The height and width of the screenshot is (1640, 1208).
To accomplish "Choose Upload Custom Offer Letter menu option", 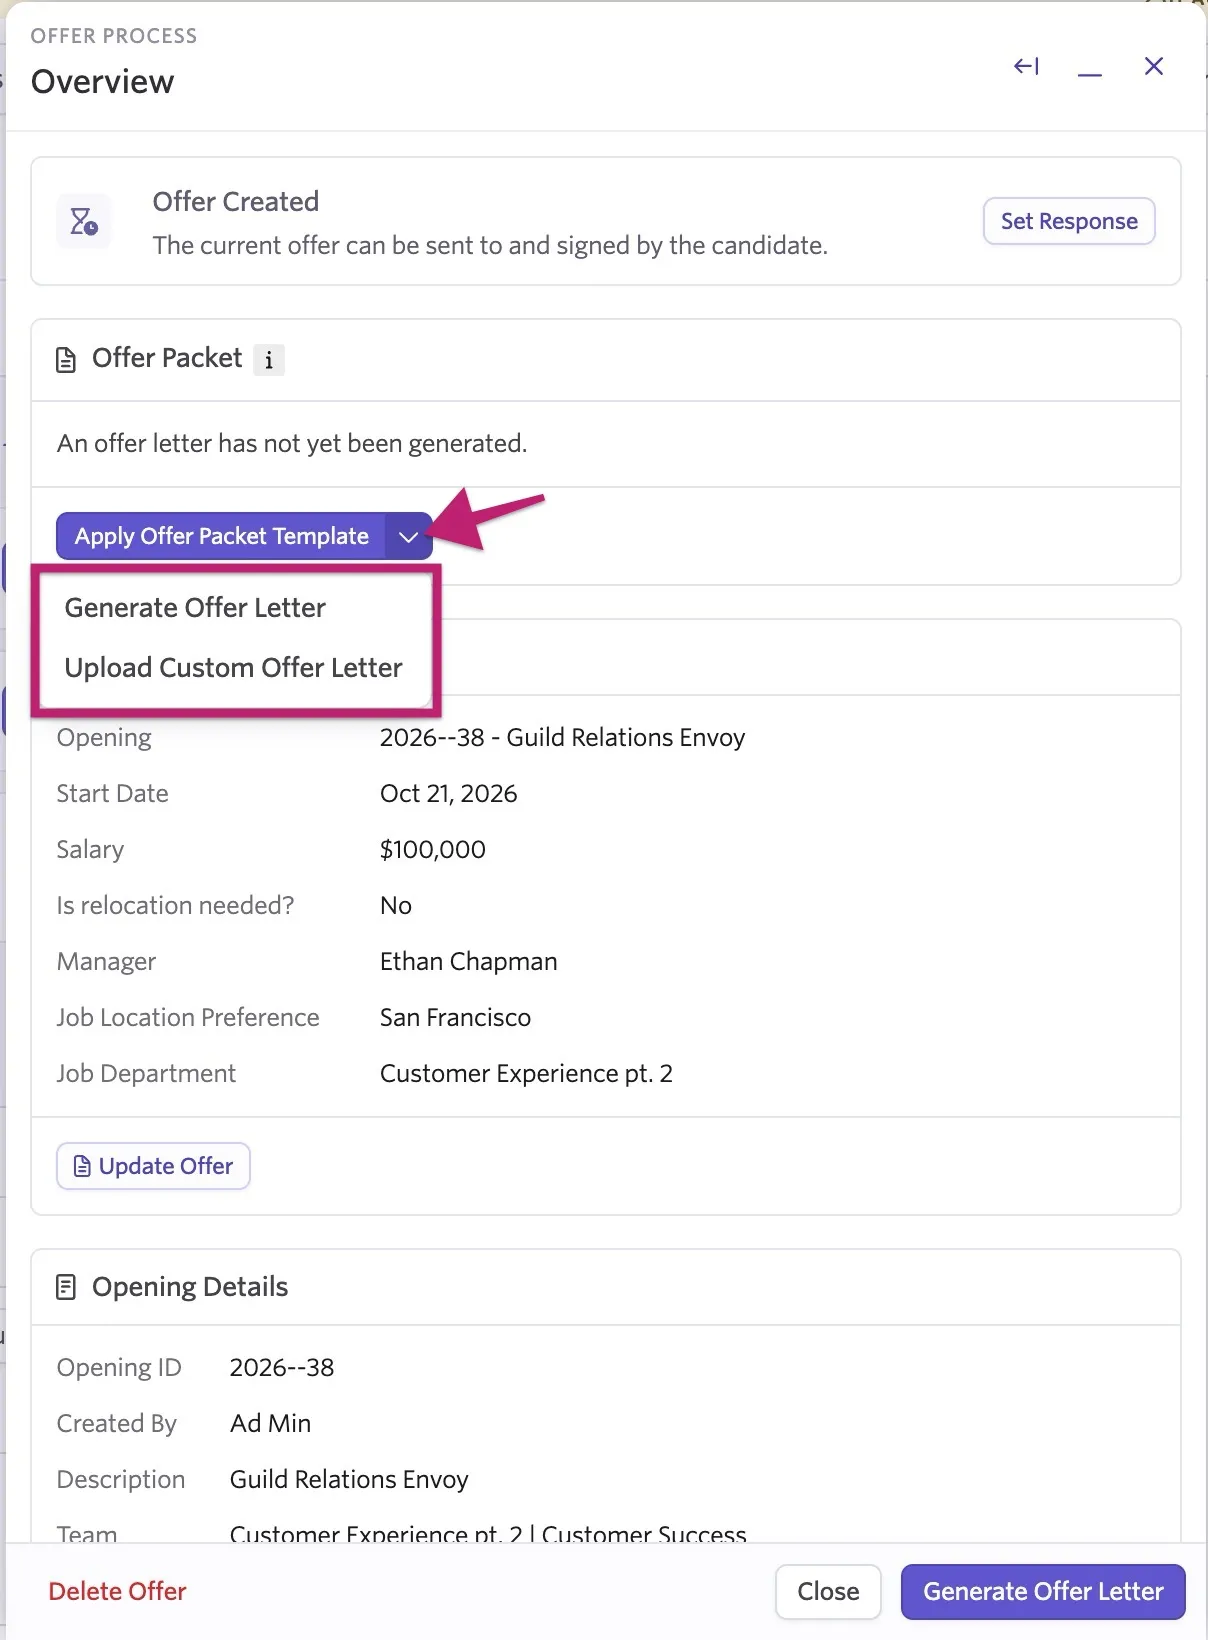I will (x=233, y=668).
